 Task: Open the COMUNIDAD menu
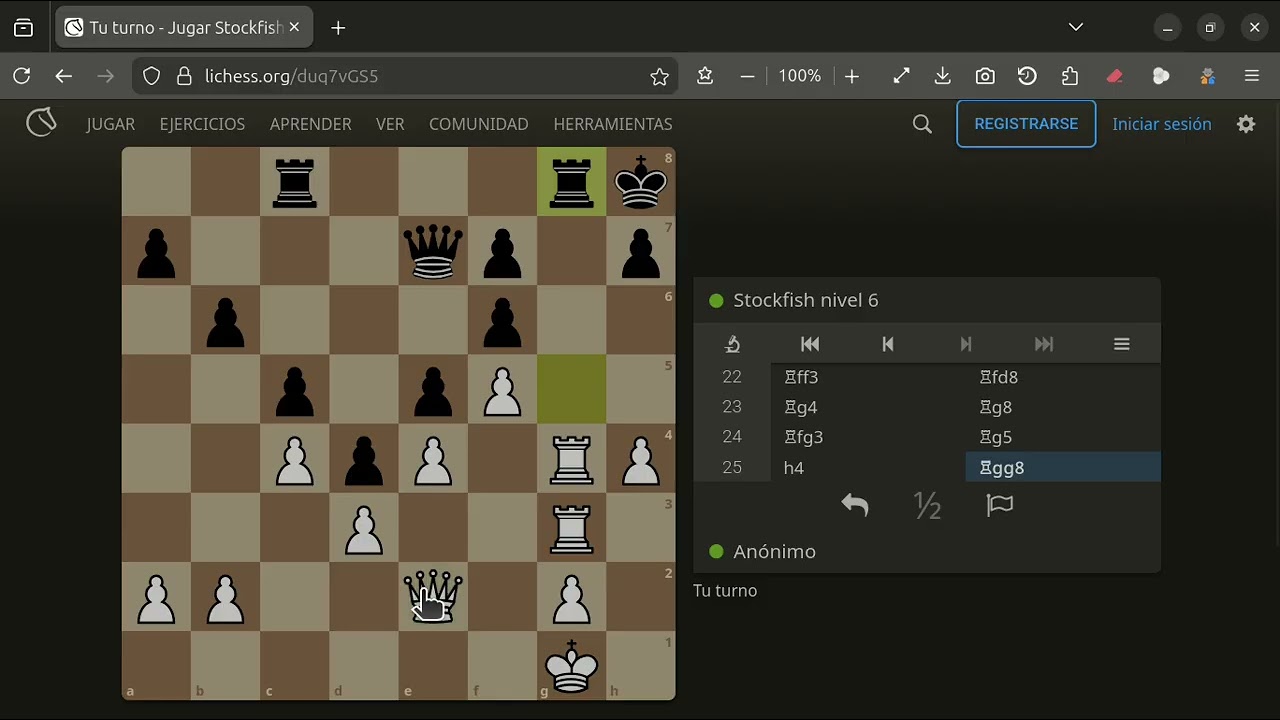[478, 124]
